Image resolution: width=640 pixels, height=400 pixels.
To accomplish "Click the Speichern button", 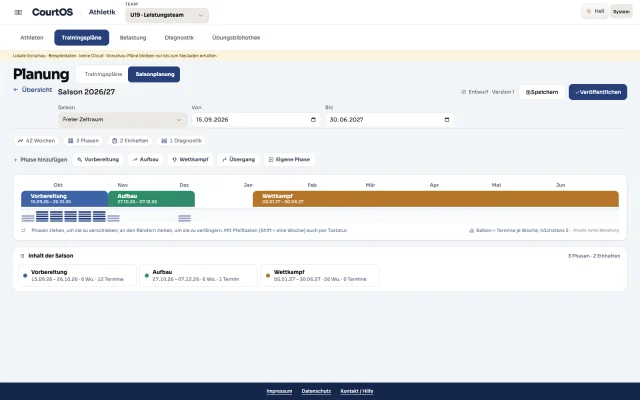I will tap(542, 92).
